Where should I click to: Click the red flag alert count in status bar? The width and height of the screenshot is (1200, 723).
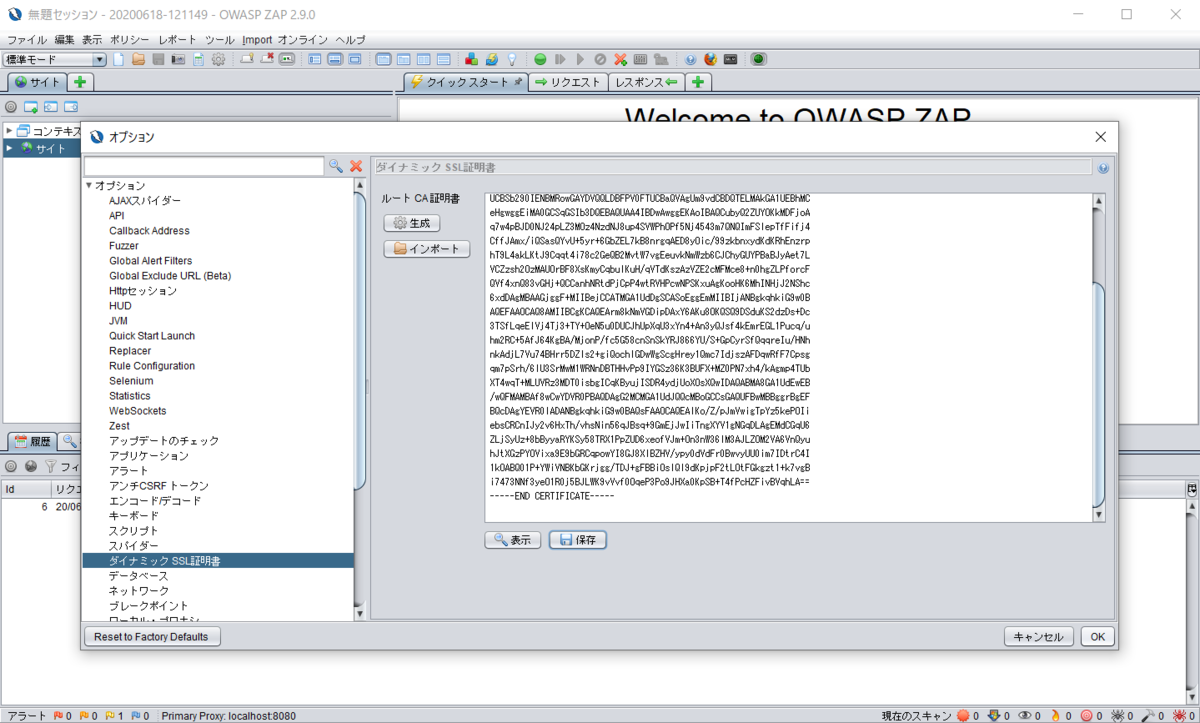pos(61,716)
